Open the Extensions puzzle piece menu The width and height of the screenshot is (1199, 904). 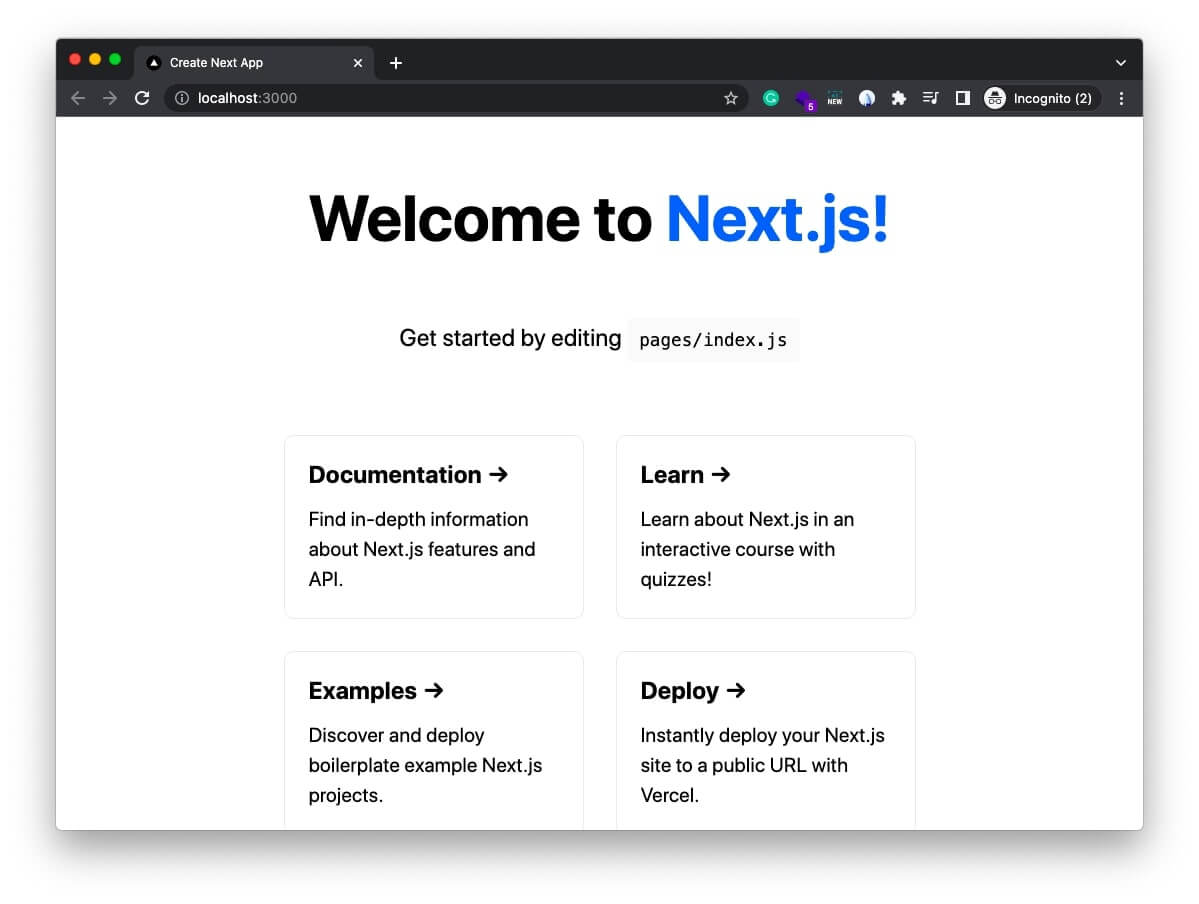(x=899, y=98)
